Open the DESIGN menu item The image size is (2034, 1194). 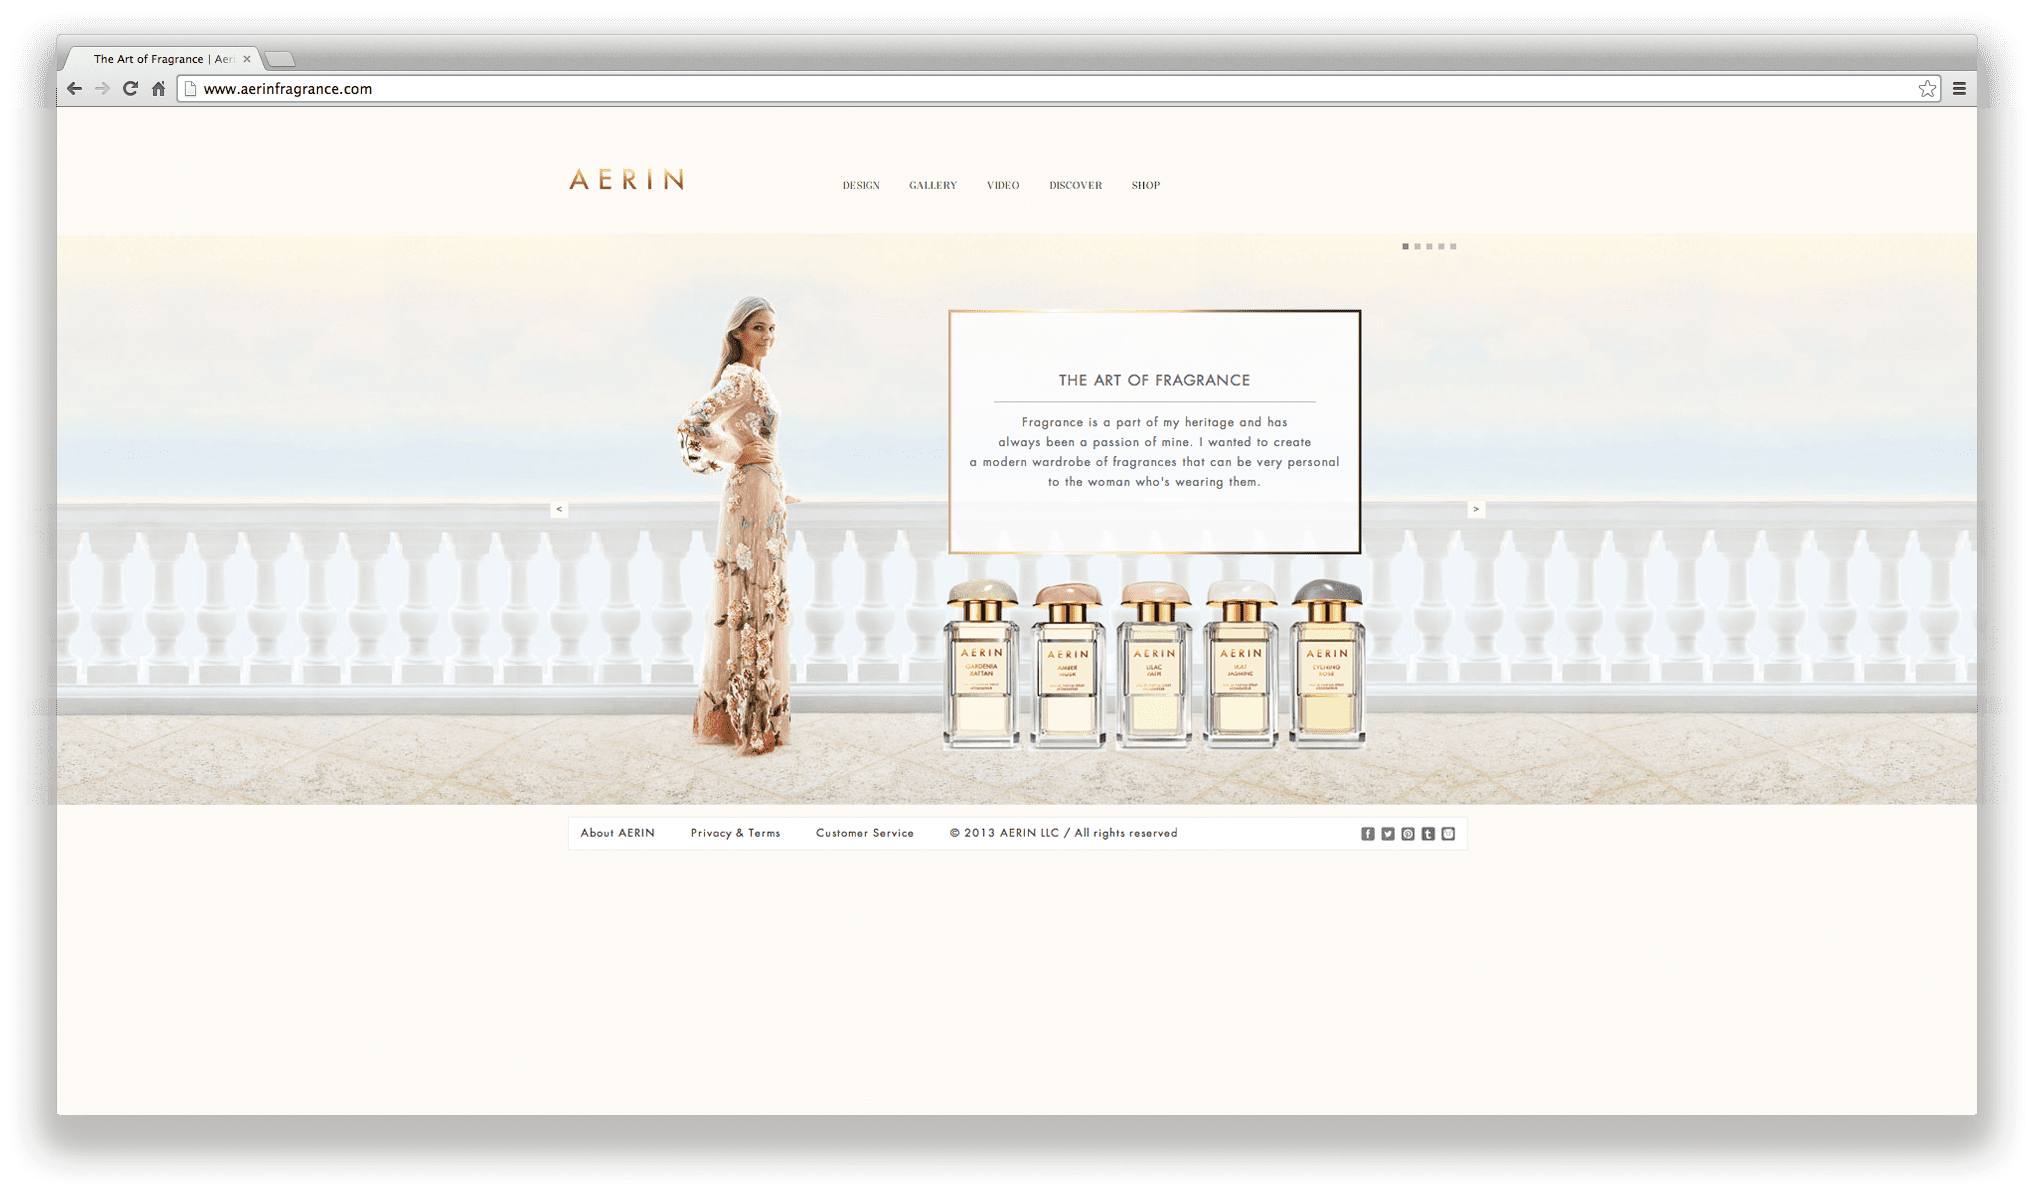(861, 185)
